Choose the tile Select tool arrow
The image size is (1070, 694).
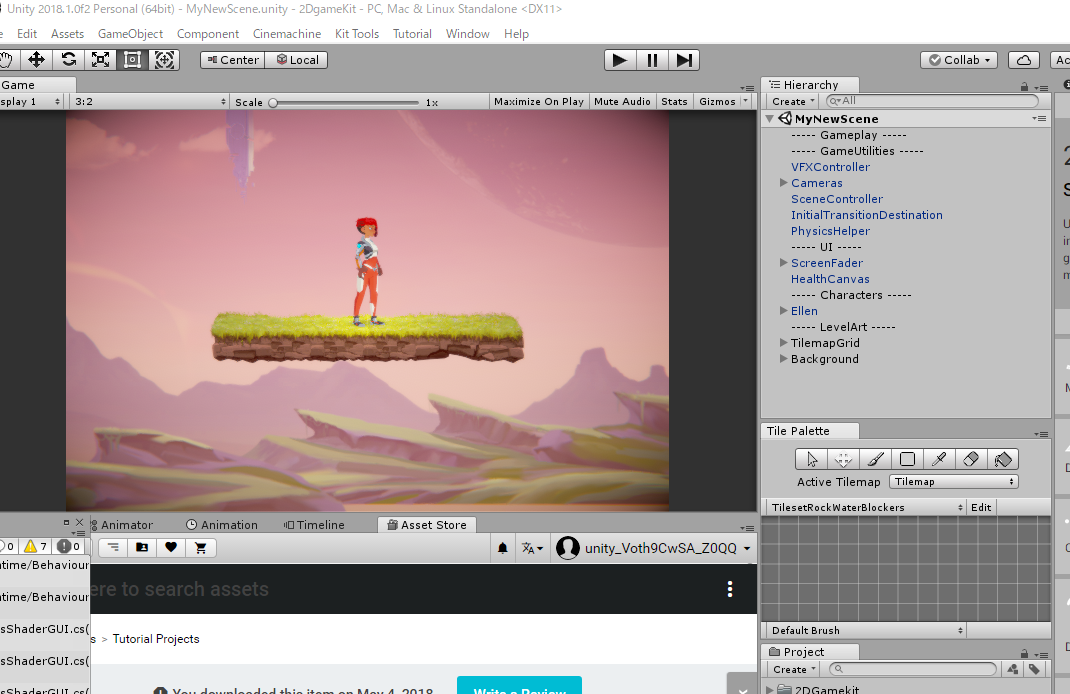[811, 459]
